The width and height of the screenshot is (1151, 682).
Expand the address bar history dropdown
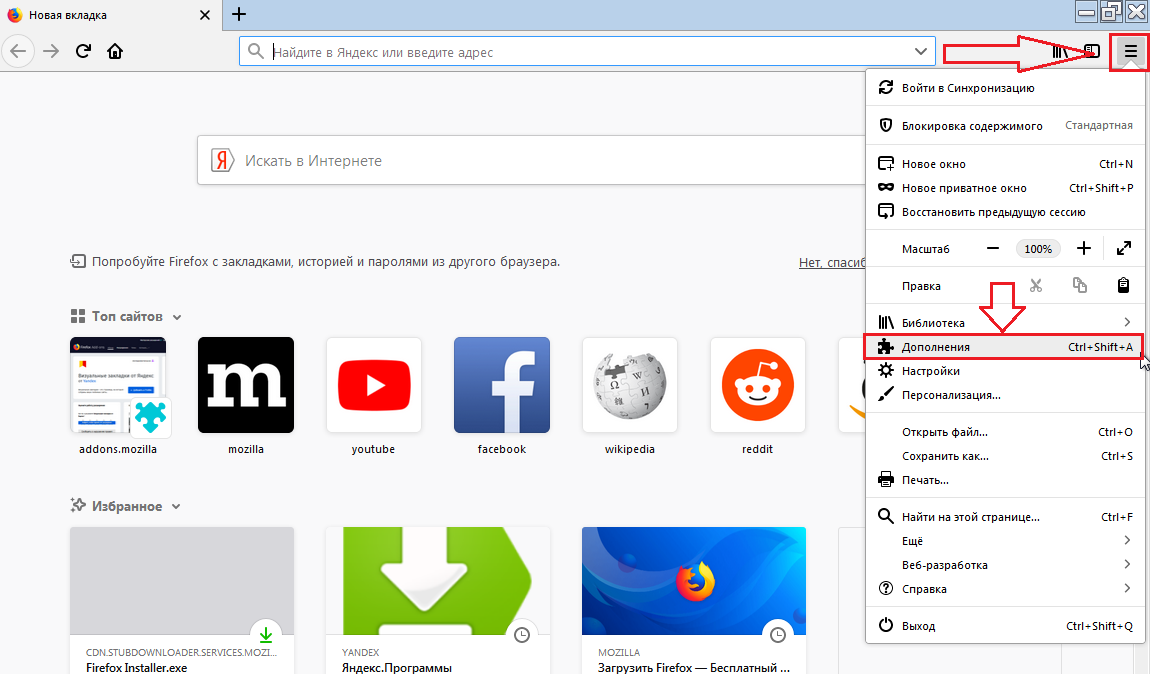[x=920, y=52]
